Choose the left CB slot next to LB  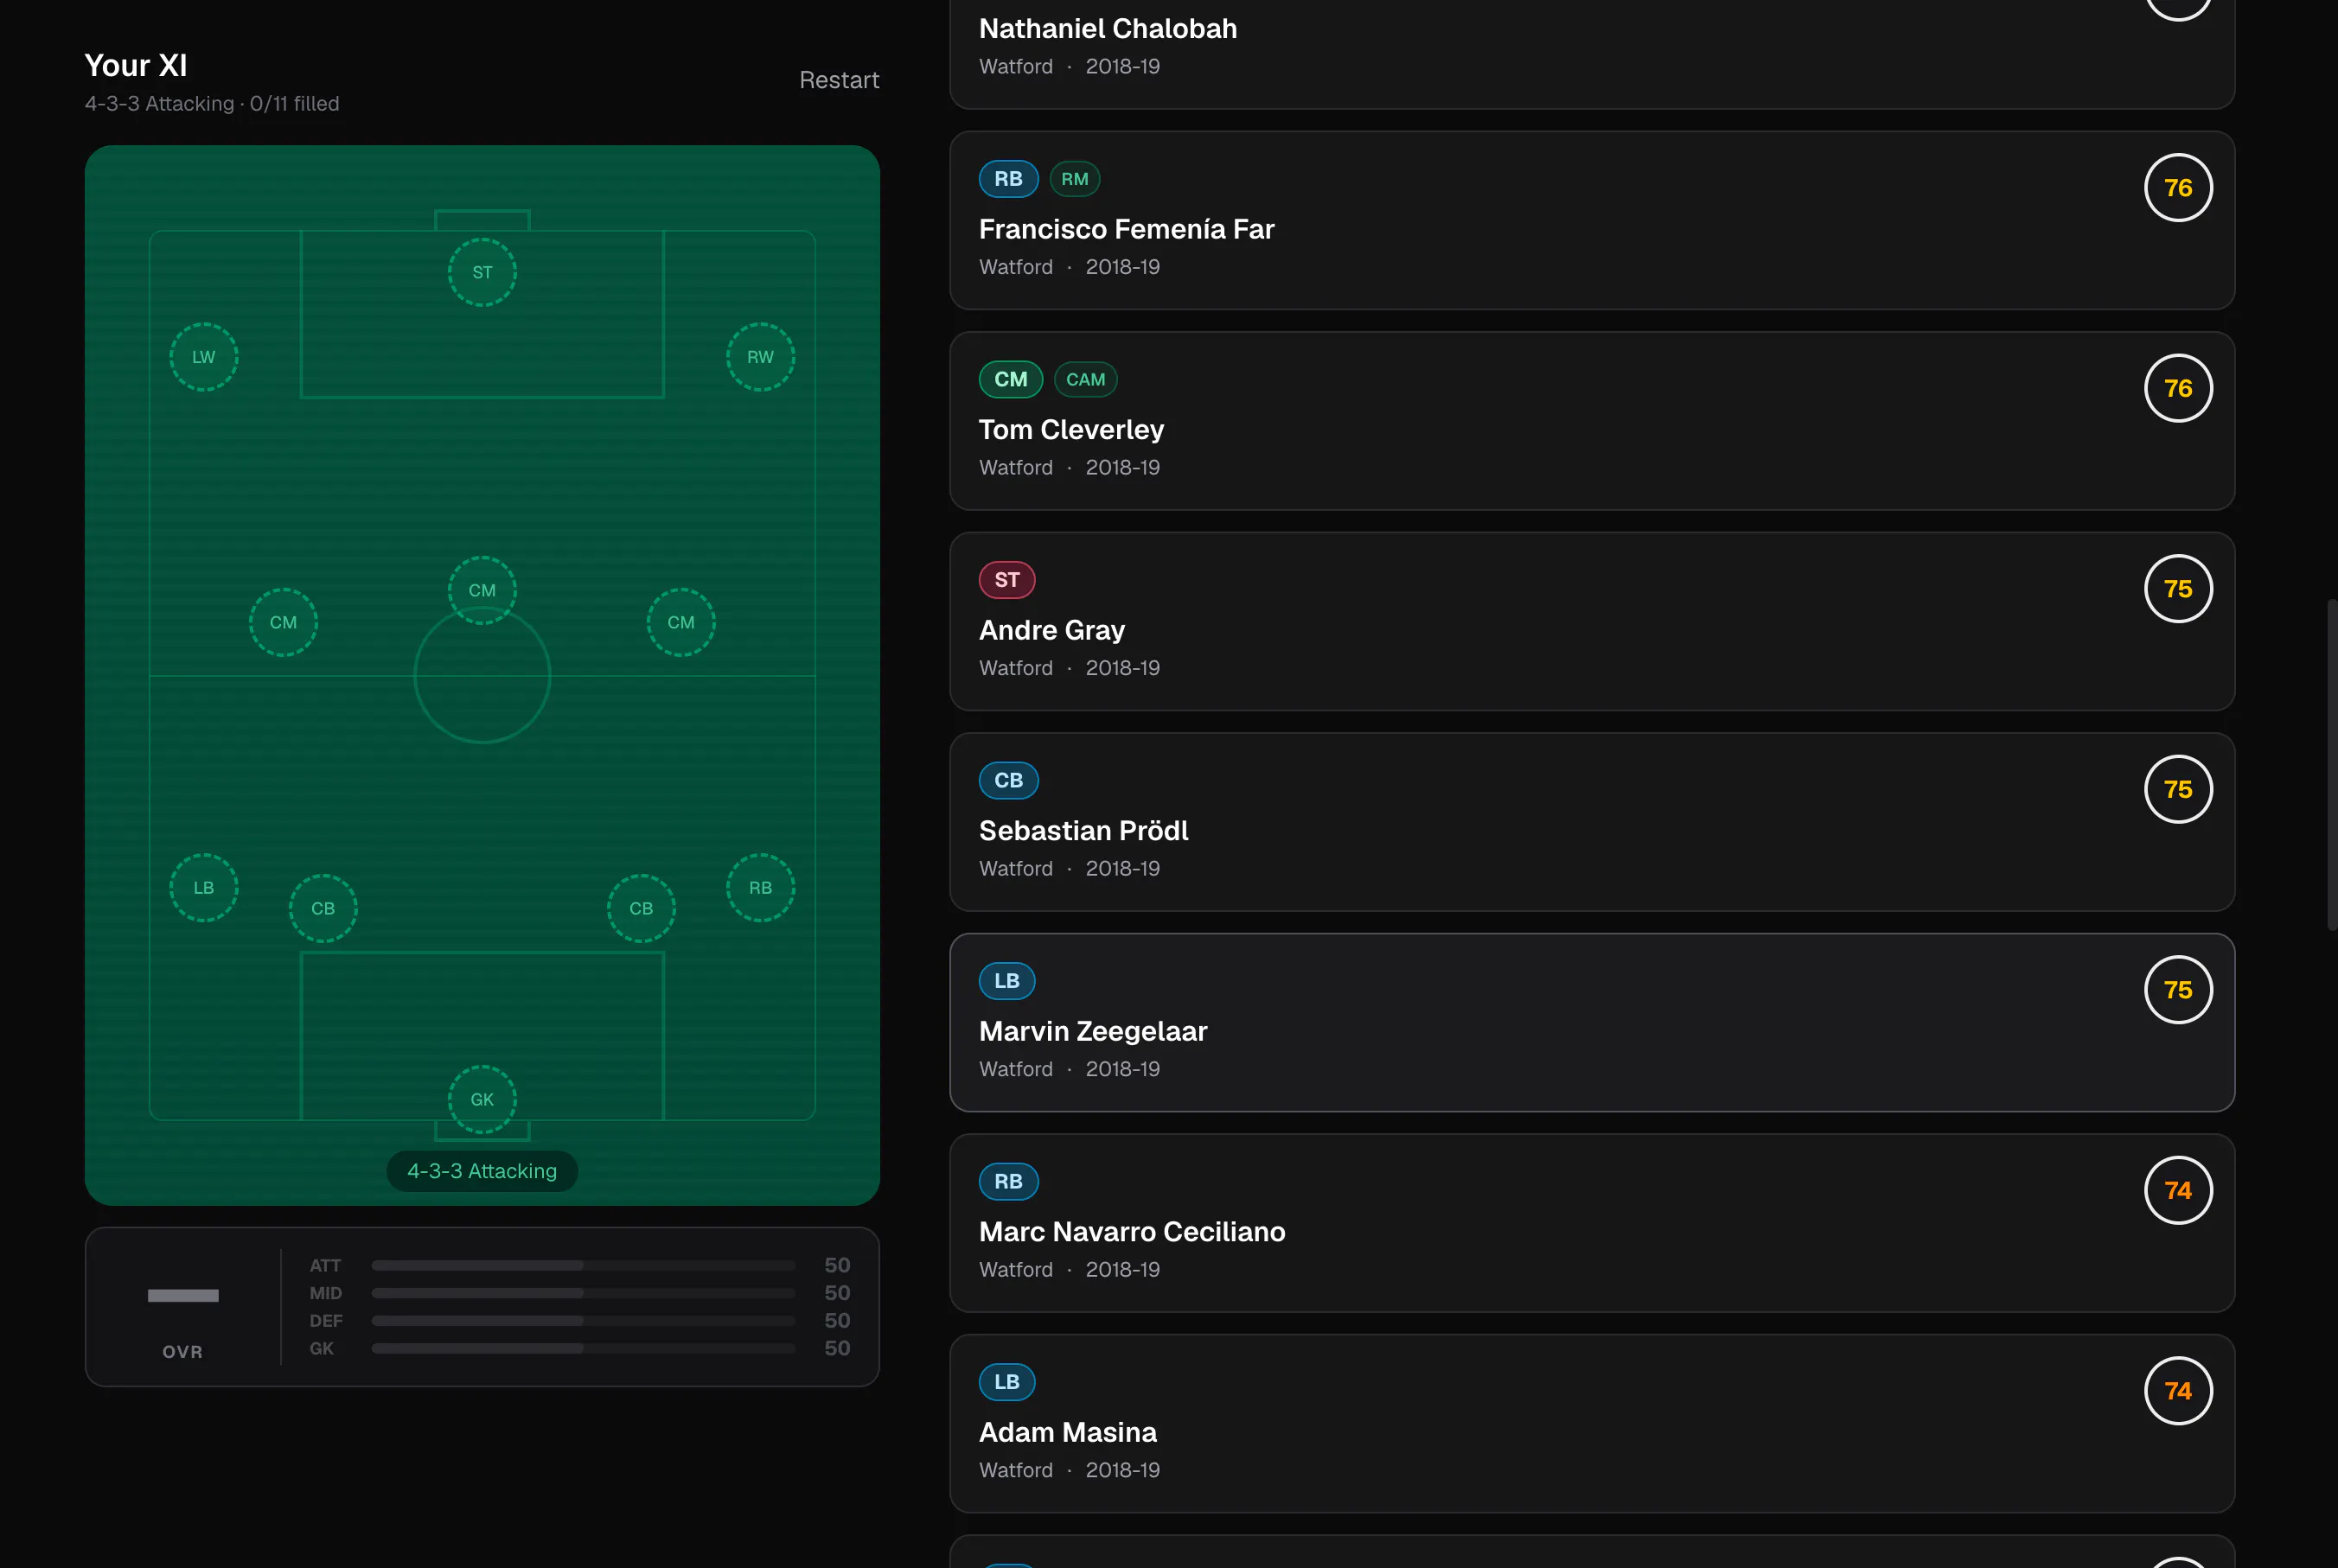(323, 908)
